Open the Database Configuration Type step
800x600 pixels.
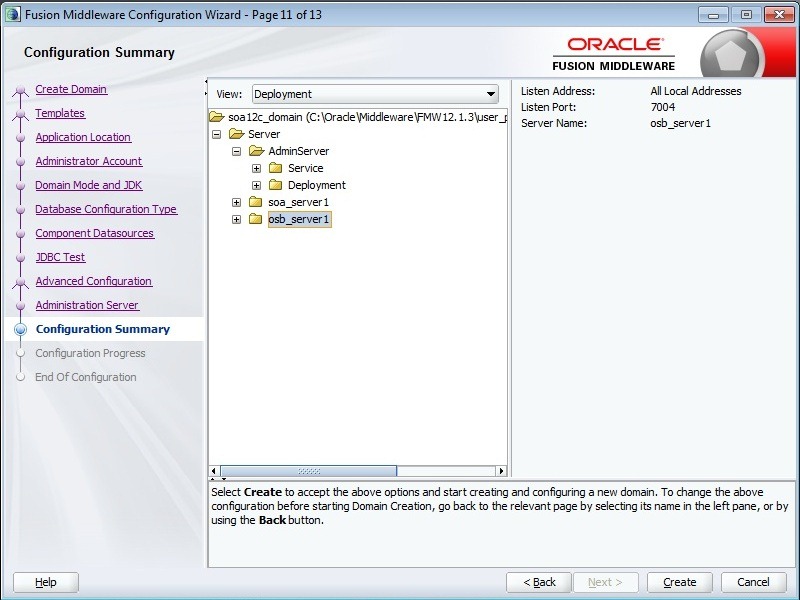pos(106,209)
